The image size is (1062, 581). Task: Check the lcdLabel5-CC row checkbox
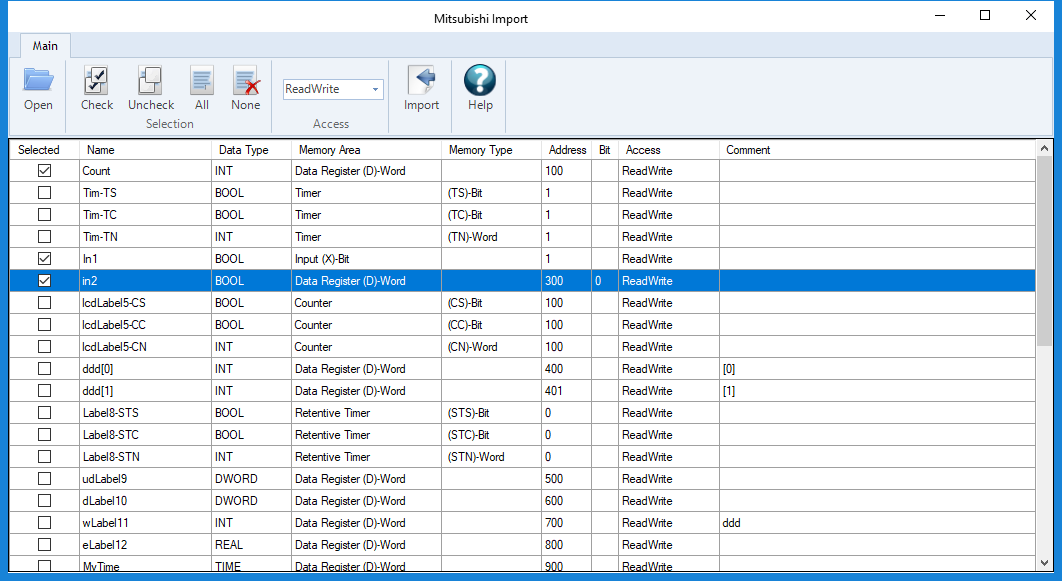[44, 324]
